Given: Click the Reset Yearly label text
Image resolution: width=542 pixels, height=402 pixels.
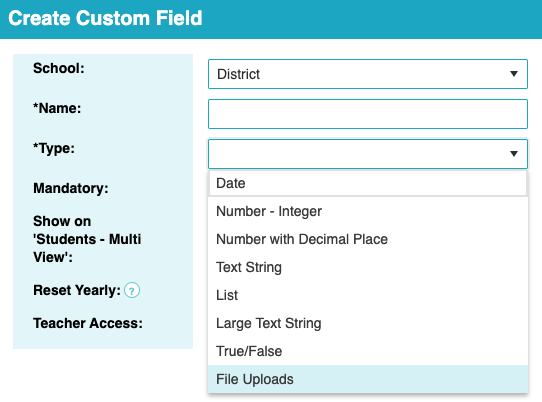Looking at the screenshot, I should (x=77, y=290).
